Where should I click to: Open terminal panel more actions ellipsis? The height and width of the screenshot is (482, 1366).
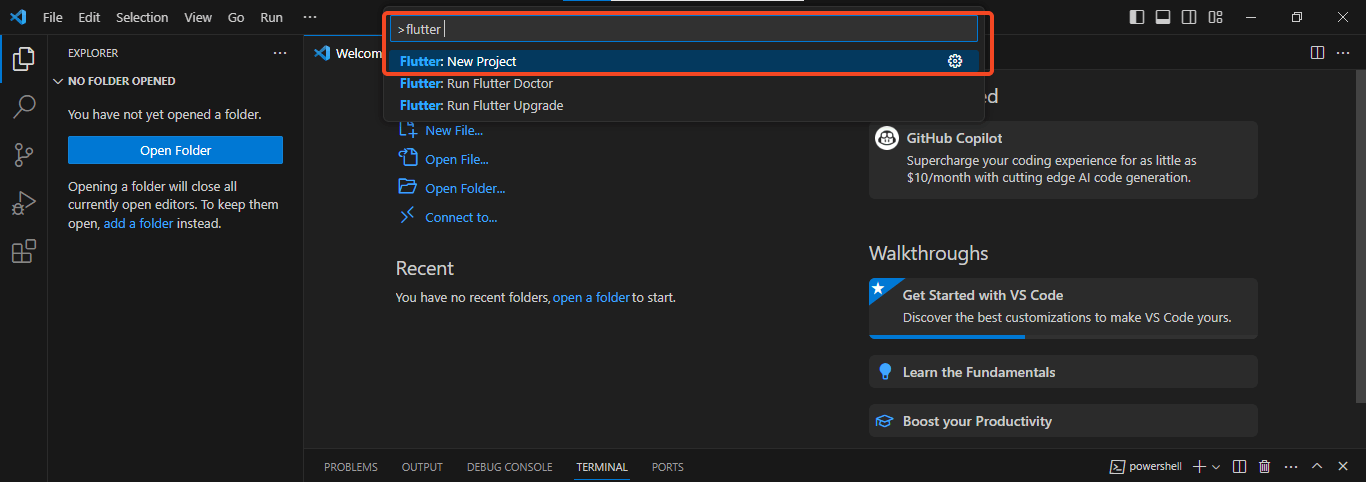pyautogui.click(x=1290, y=467)
